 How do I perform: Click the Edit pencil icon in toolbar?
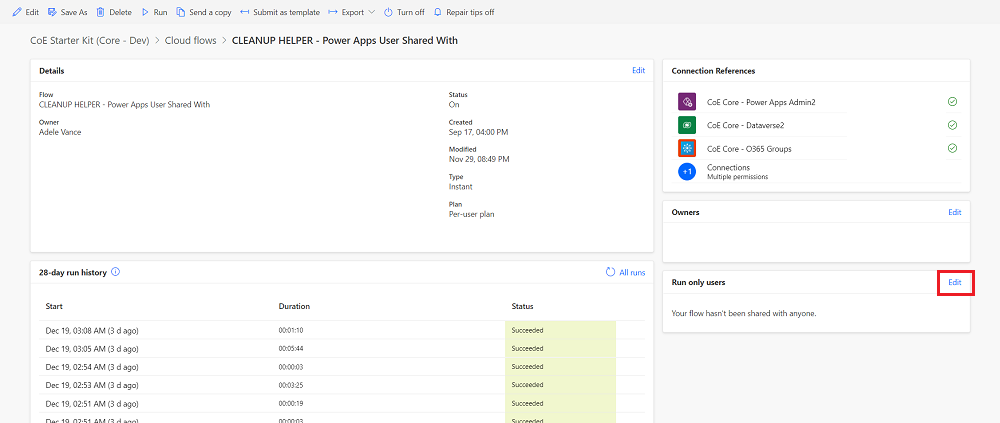[x=16, y=12]
